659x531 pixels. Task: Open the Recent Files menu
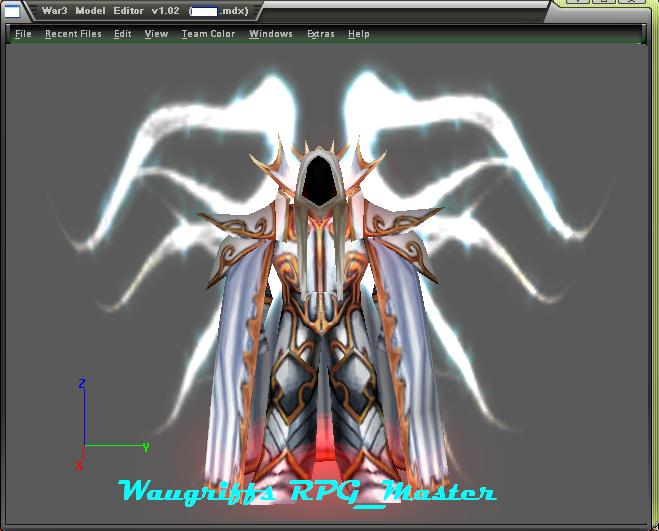73,34
